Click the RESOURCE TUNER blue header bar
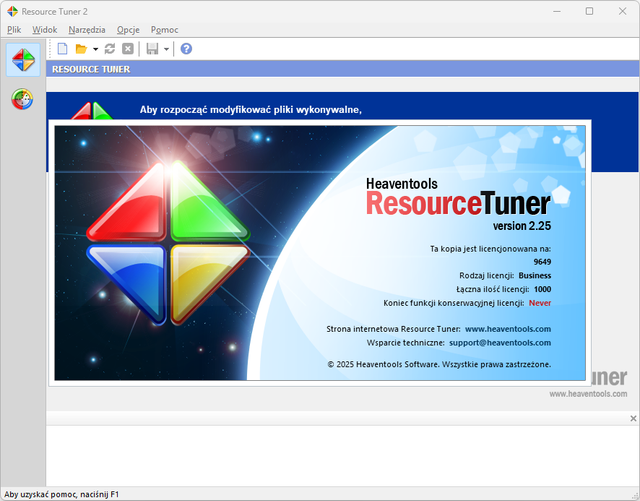 click(x=343, y=69)
